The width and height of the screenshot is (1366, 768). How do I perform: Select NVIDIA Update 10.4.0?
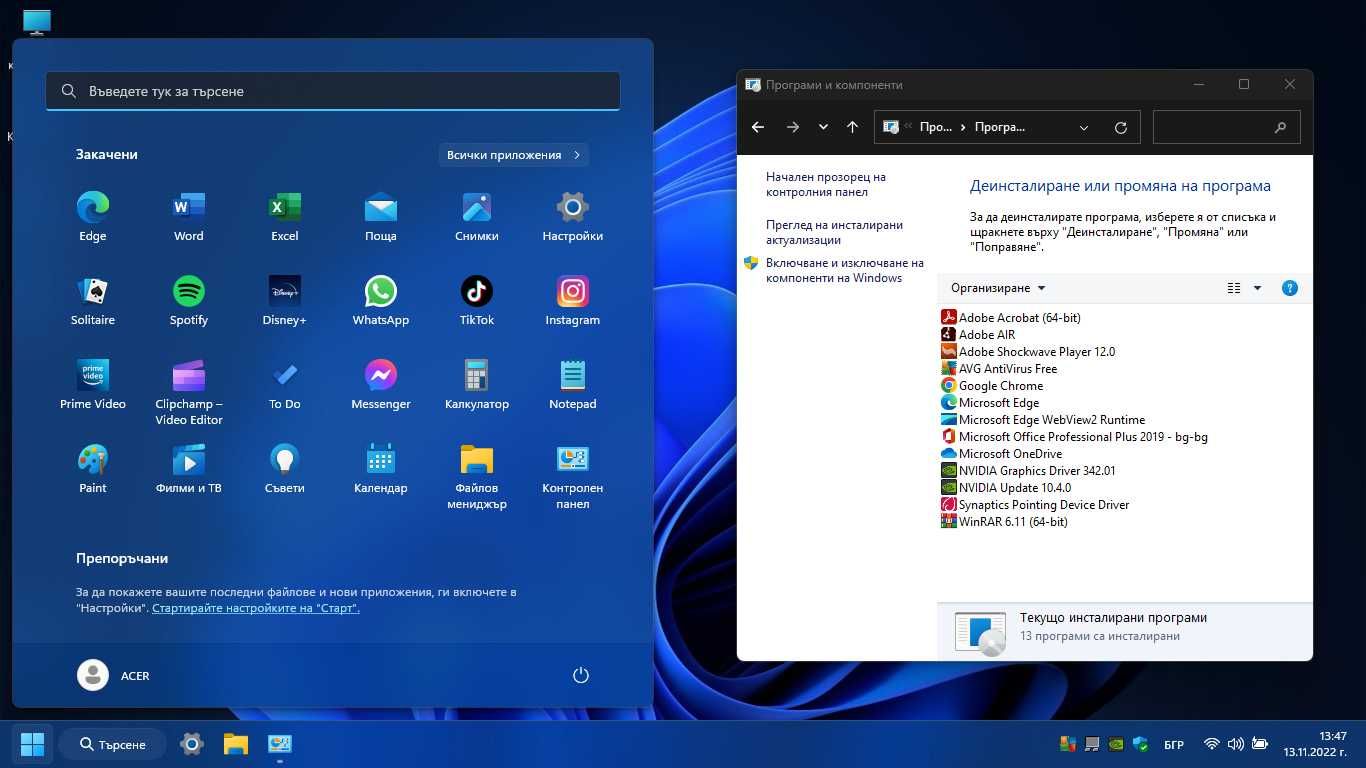point(1006,488)
